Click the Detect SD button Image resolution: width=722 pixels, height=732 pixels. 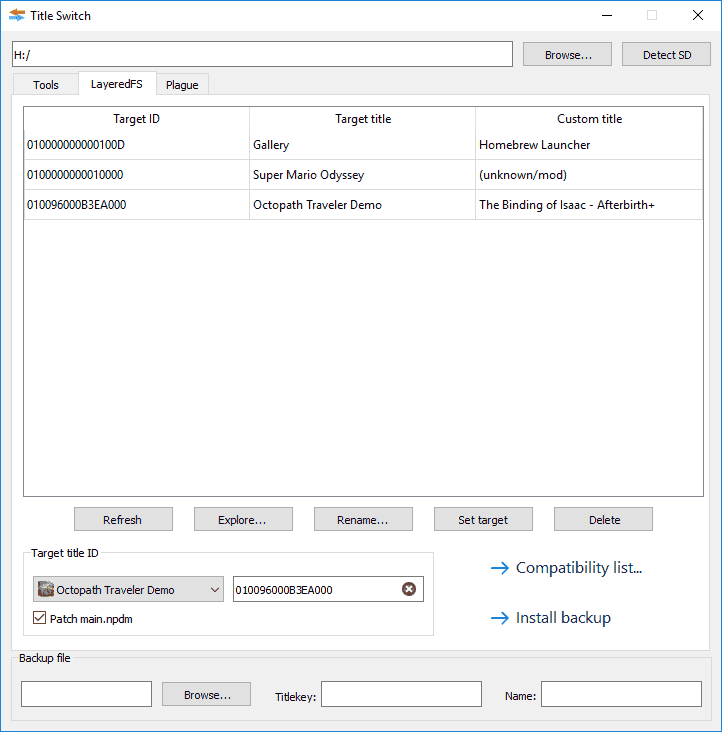666,55
